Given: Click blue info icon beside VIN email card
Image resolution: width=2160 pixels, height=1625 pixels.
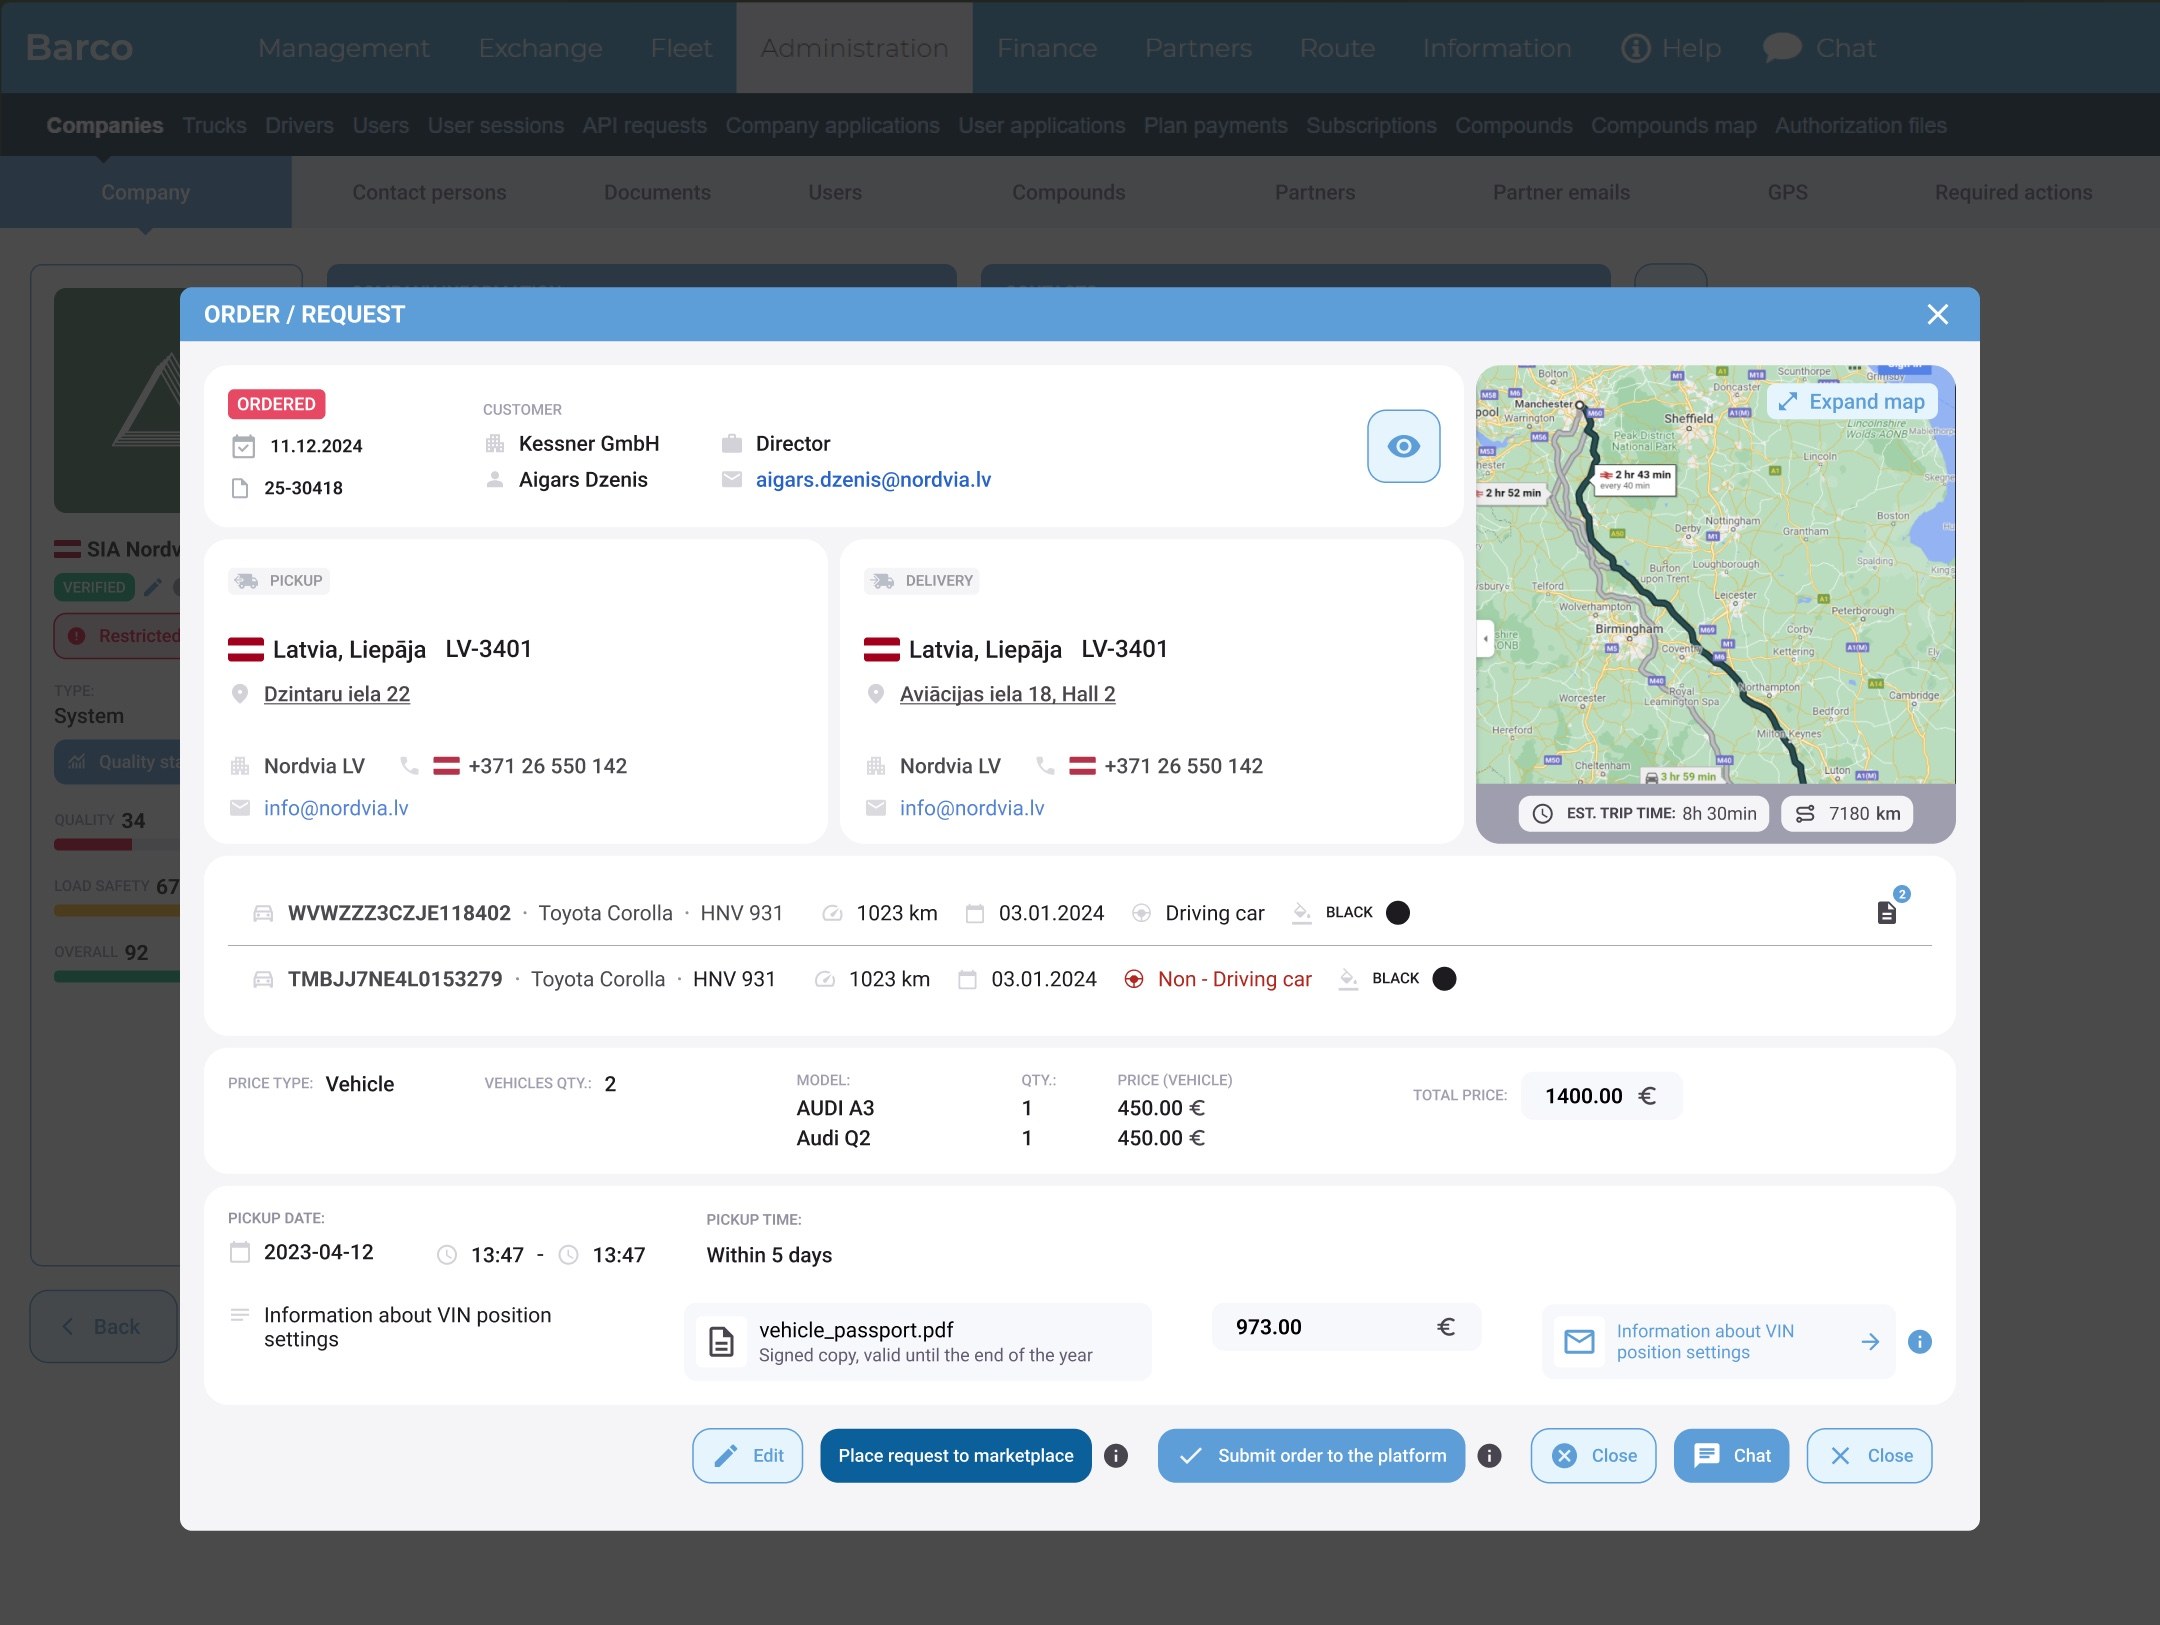Looking at the screenshot, I should point(1919,1342).
